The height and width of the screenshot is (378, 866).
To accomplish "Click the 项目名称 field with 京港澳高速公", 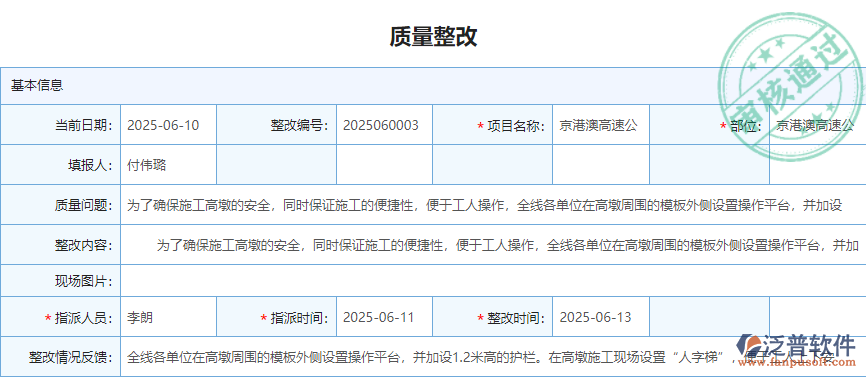I will [x=601, y=125].
